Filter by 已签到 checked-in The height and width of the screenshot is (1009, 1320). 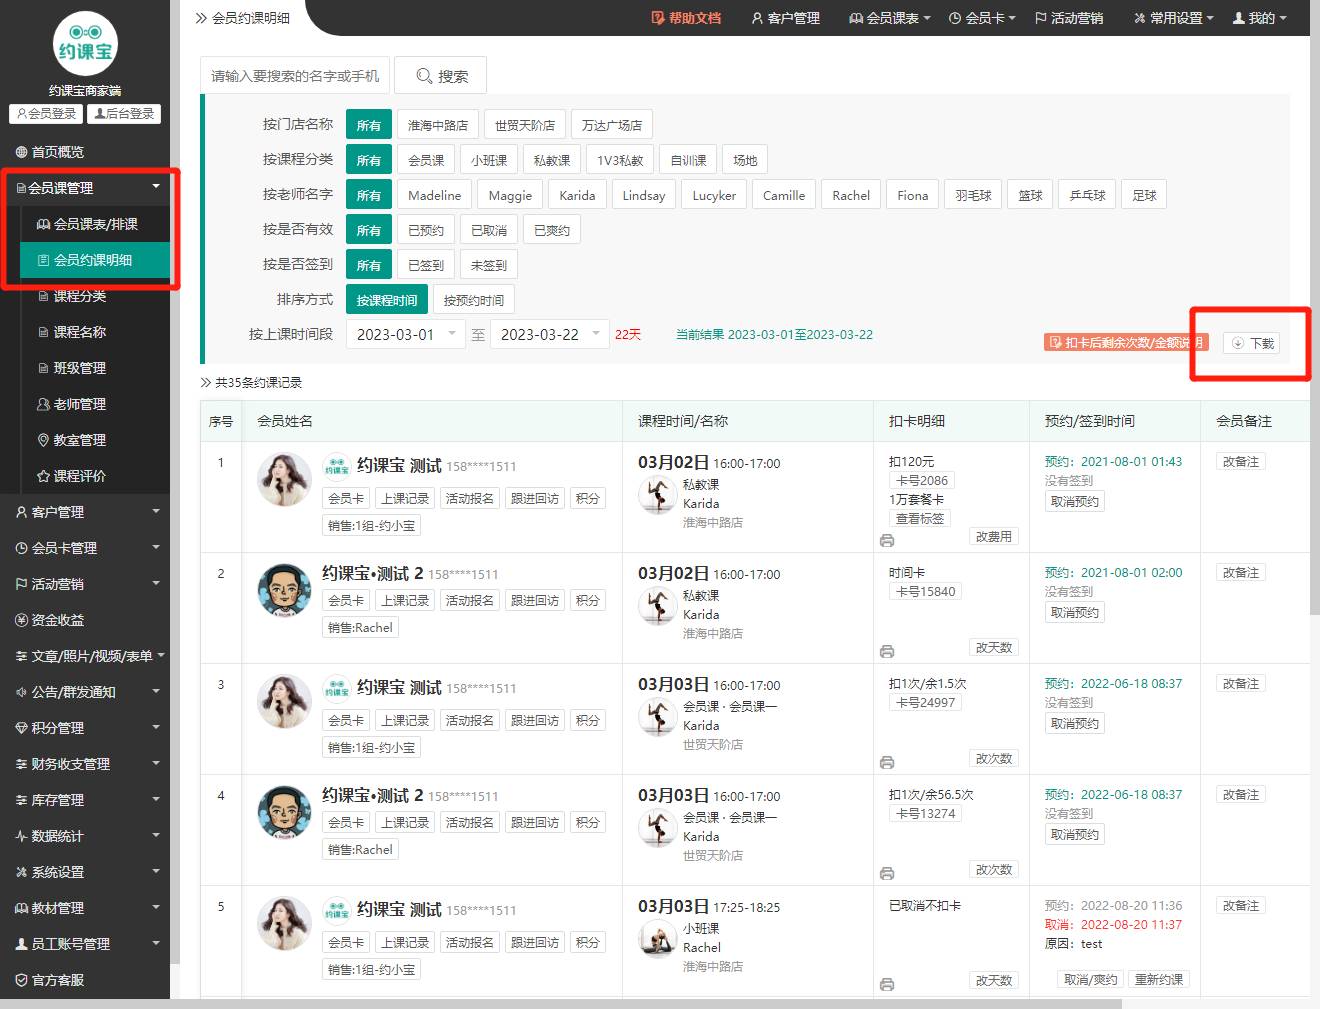click(x=426, y=265)
